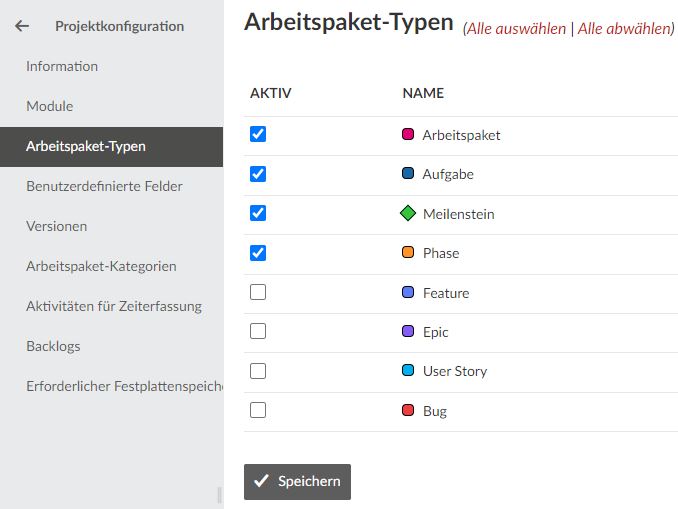The height and width of the screenshot is (509, 678).
Task: Click the Alle abwählen link
Action: 624,29
